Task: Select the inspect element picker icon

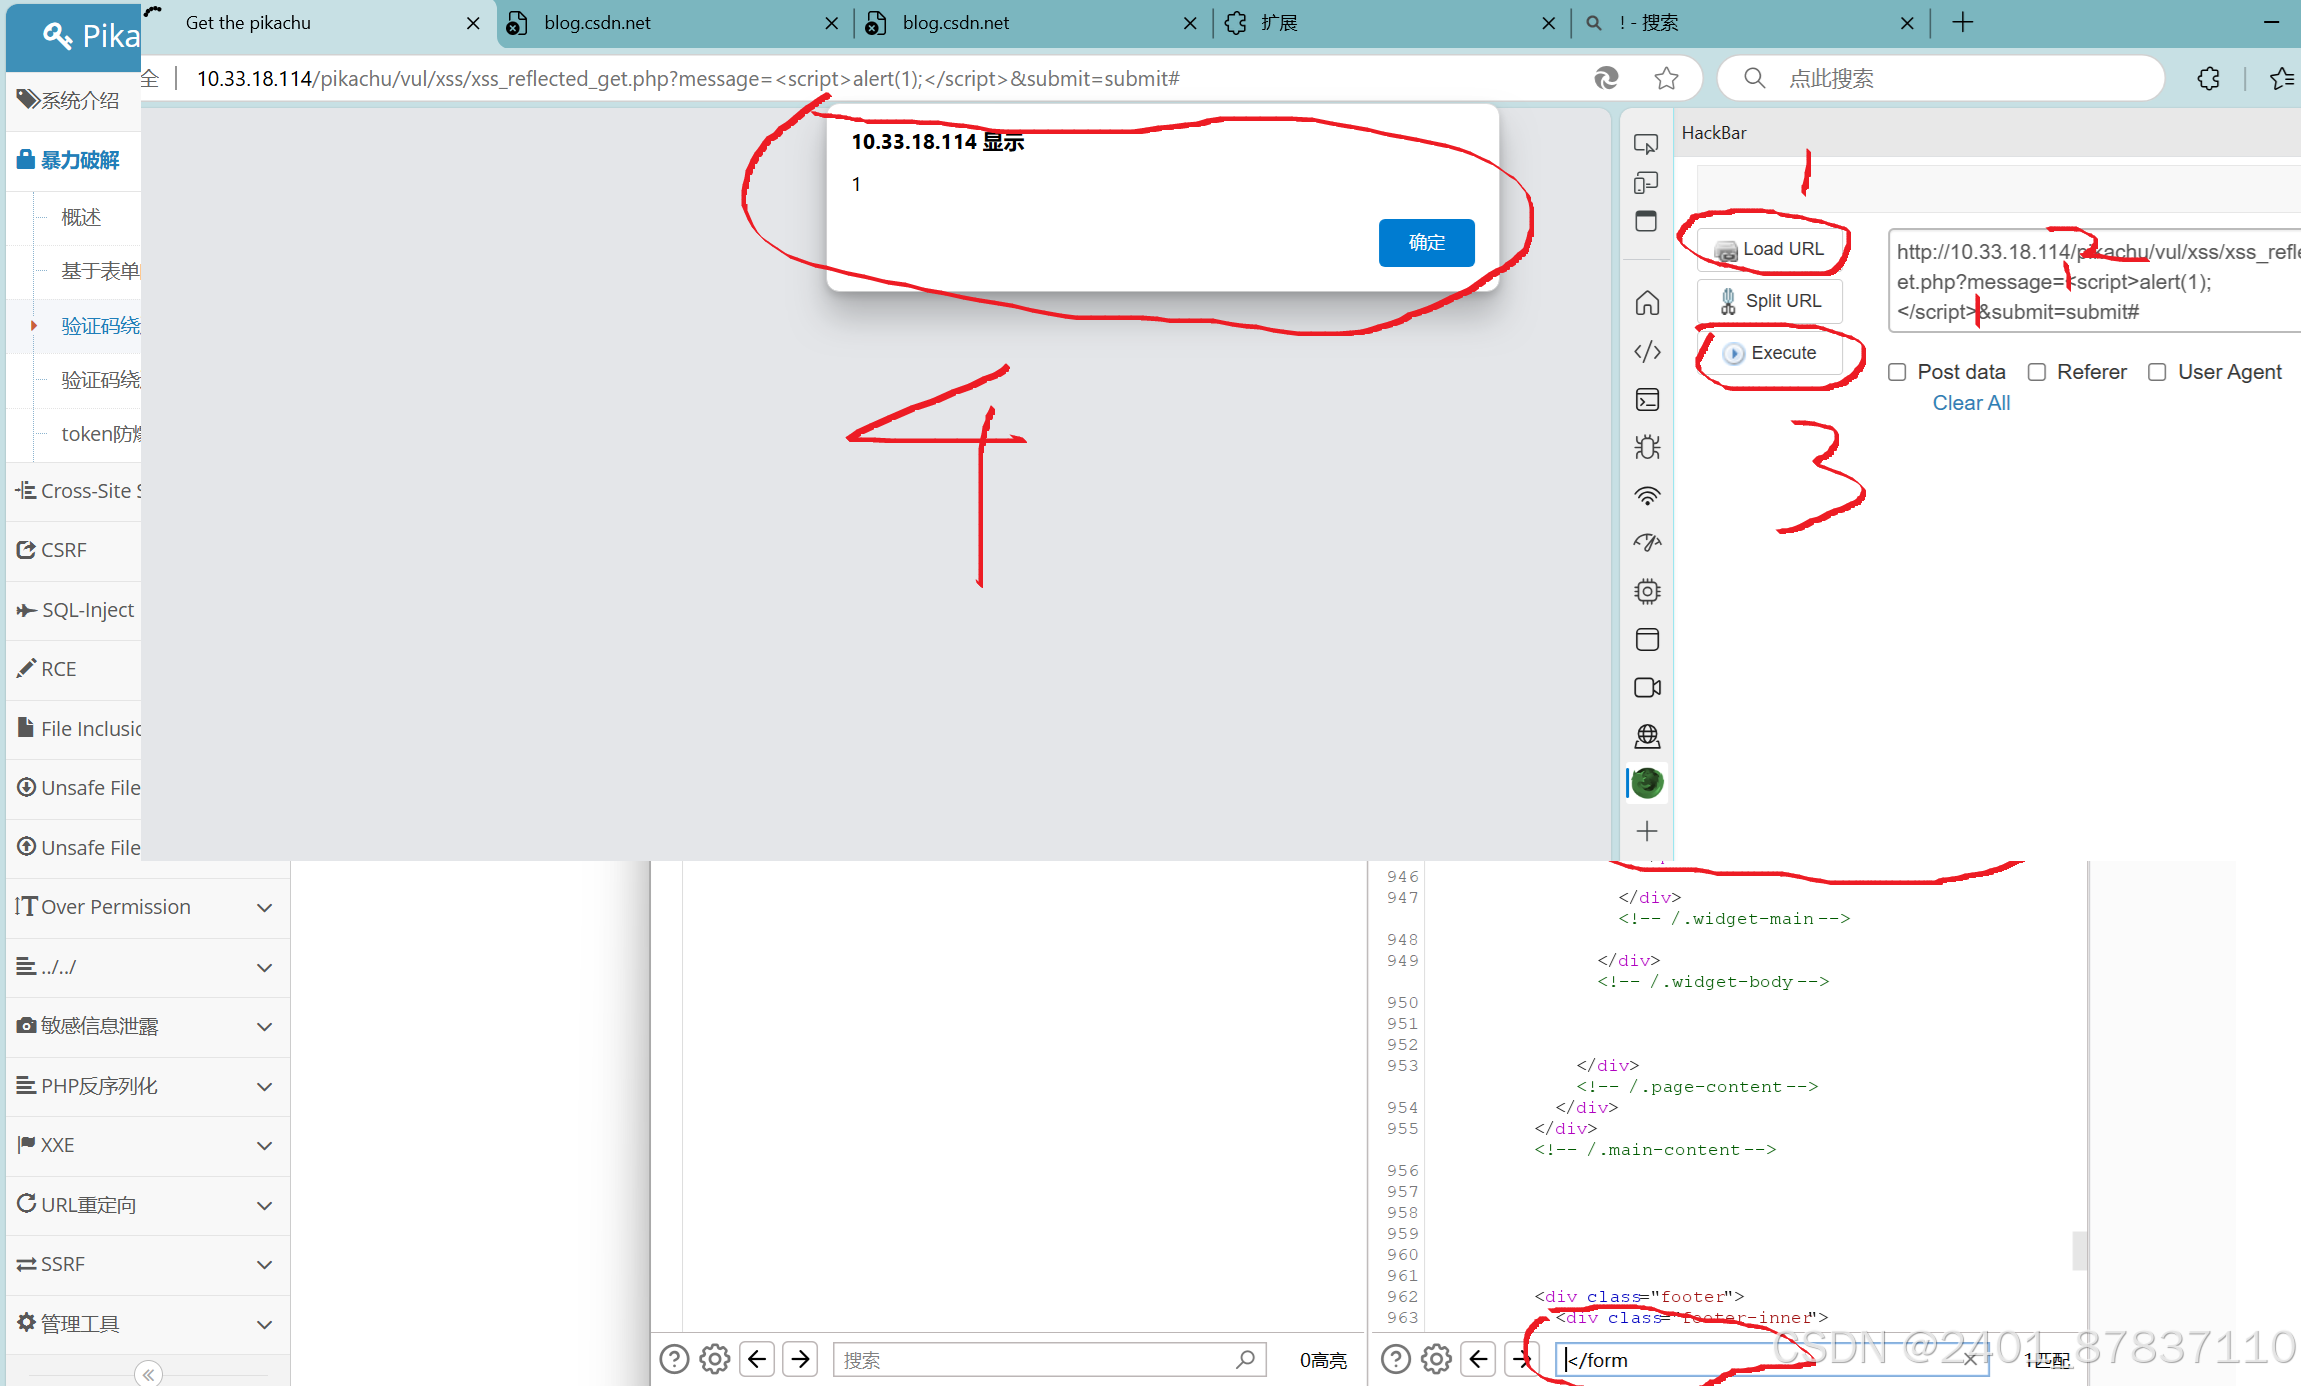Action: [x=1646, y=144]
